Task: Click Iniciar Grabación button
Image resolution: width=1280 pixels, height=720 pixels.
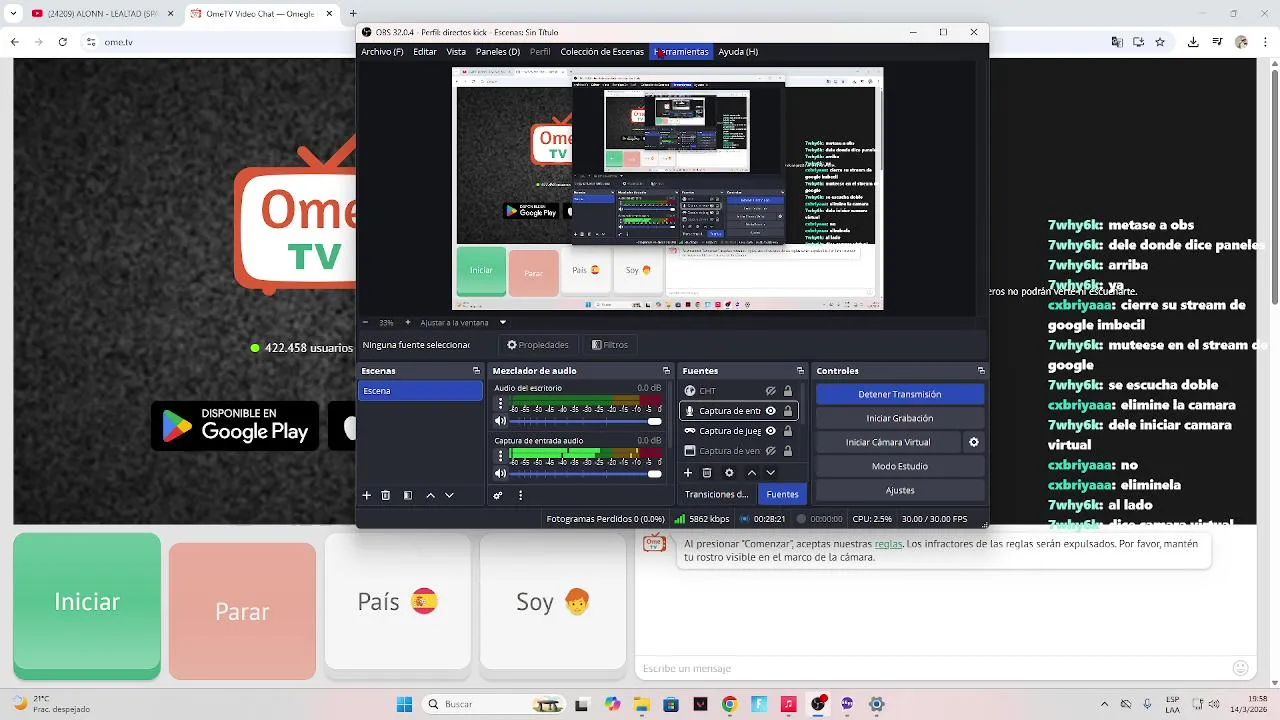Action: click(x=900, y=418)
